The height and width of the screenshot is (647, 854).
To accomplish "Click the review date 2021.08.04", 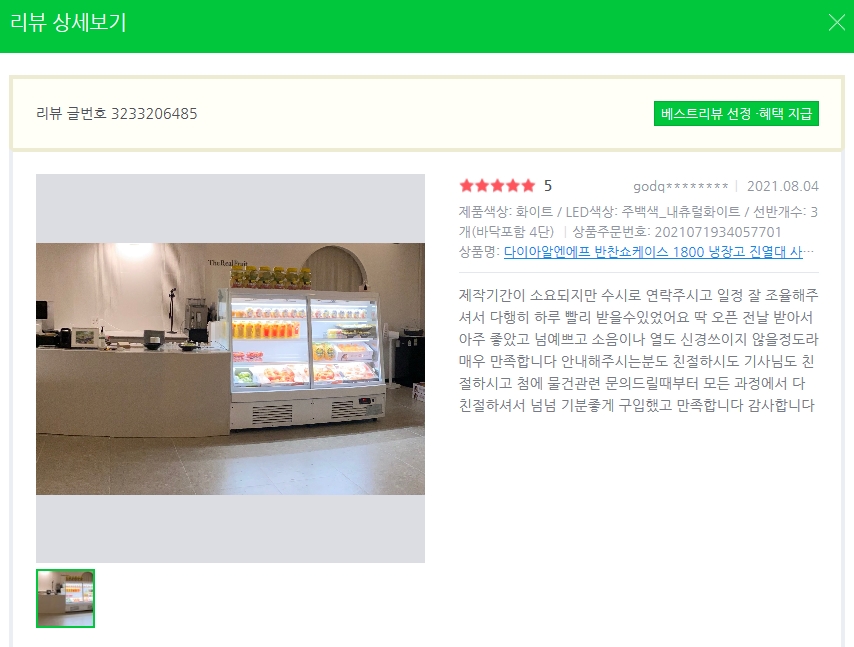I will 783,186.
